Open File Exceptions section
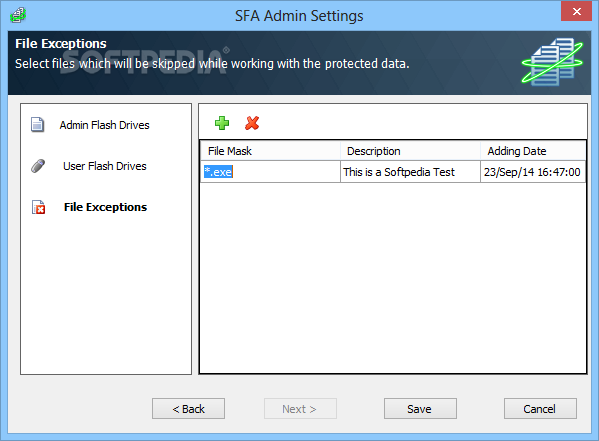 (x=105, y=207)
